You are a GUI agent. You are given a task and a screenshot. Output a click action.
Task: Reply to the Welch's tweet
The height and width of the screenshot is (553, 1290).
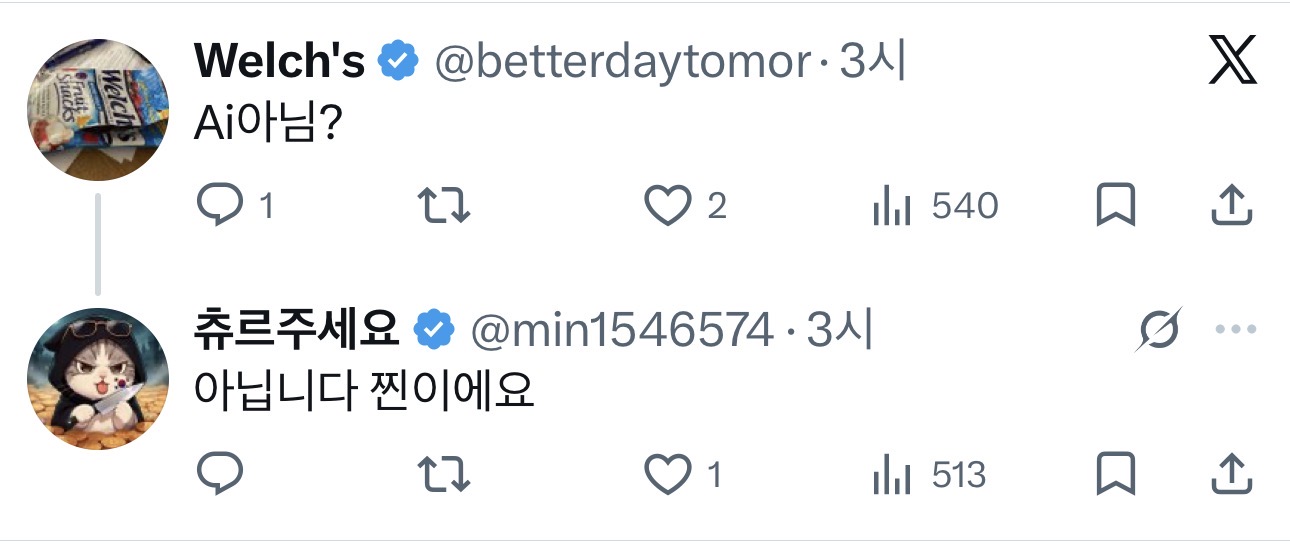216,206
